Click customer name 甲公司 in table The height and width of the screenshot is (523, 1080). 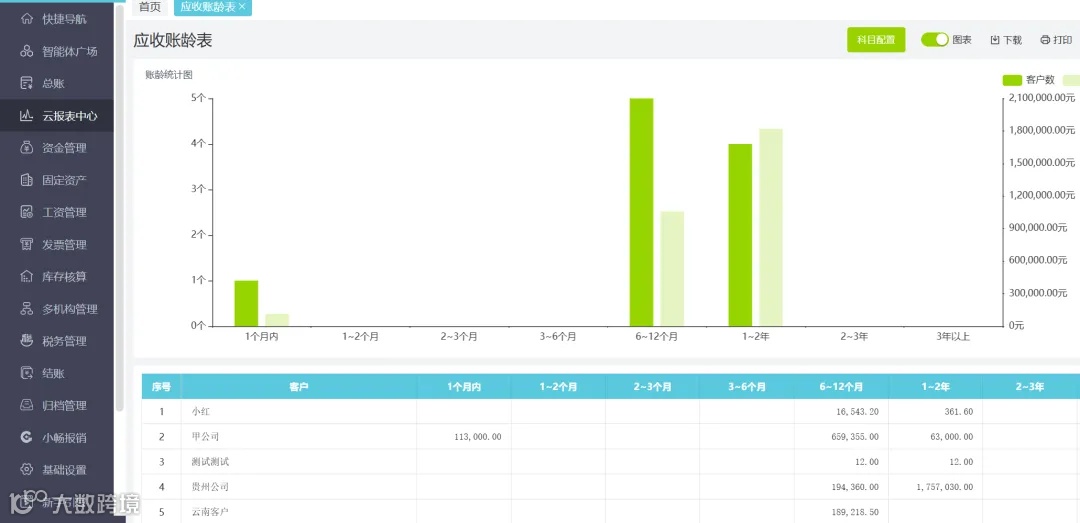pyautogui.click(x=205, y=436)
